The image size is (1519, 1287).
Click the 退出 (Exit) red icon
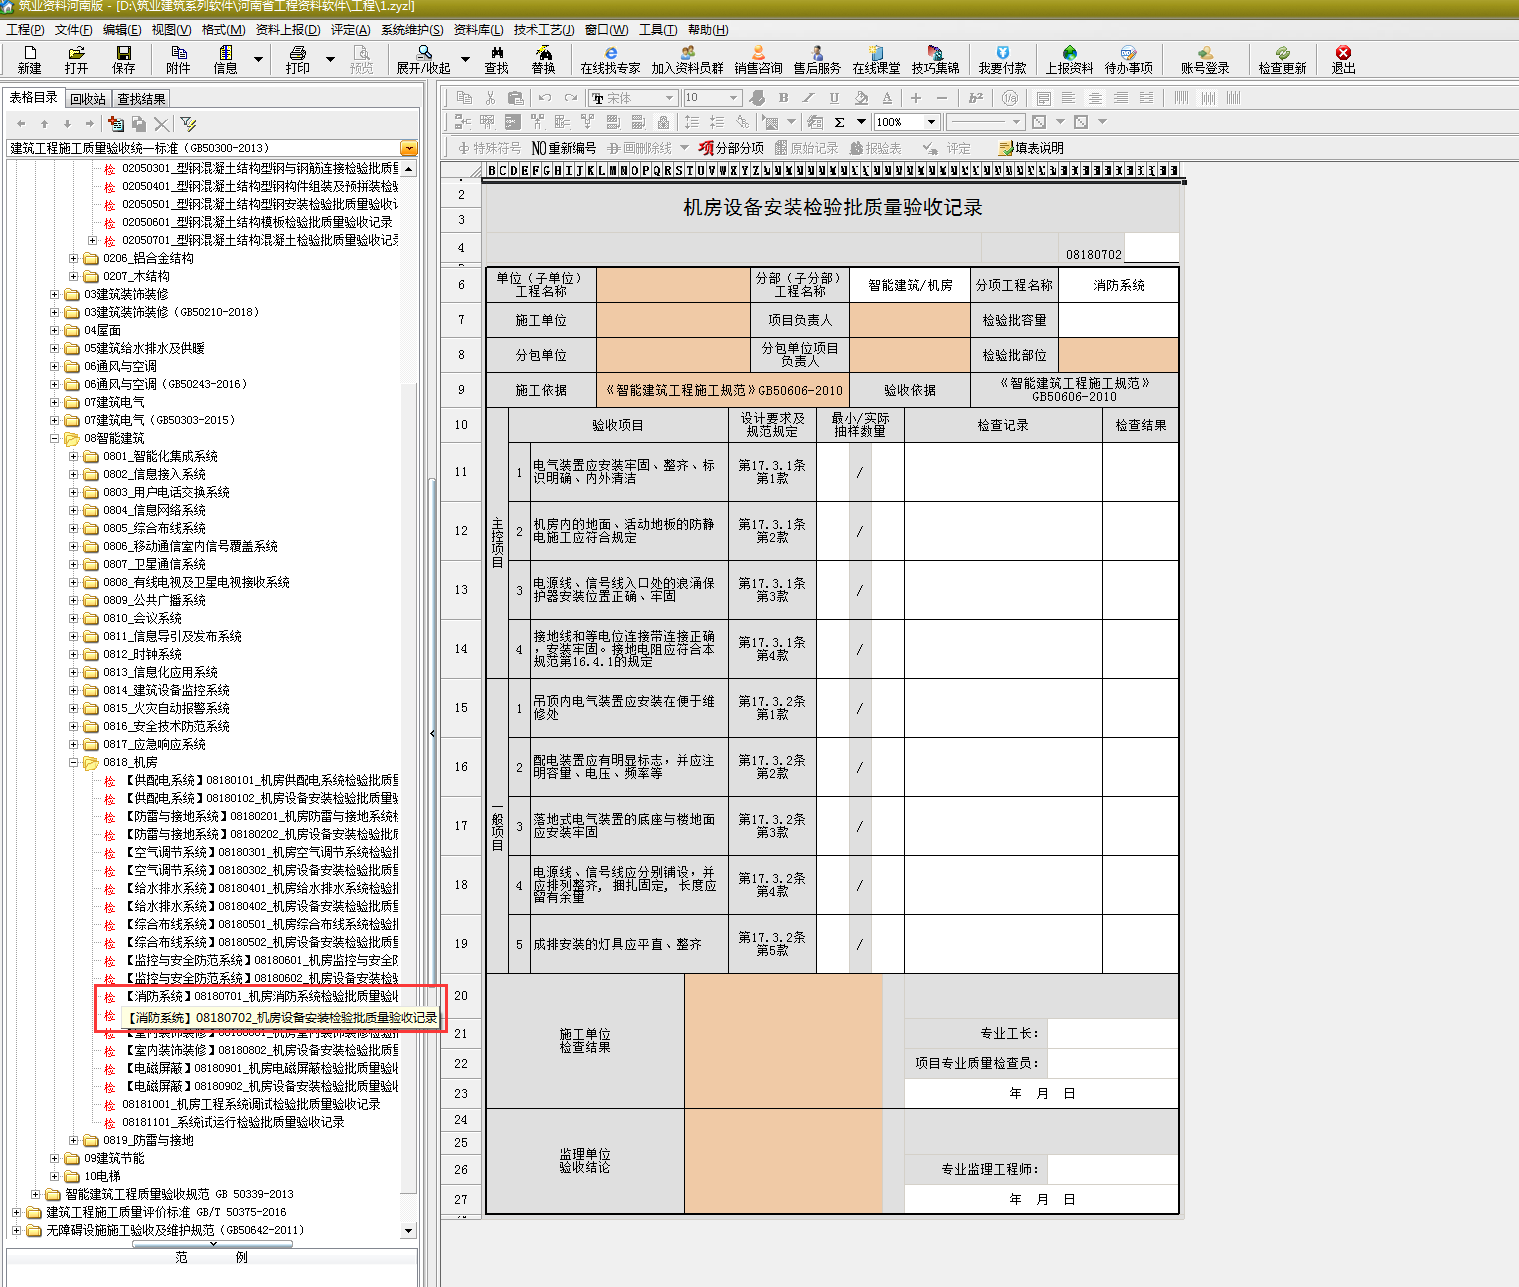[x=1344, y=60]
